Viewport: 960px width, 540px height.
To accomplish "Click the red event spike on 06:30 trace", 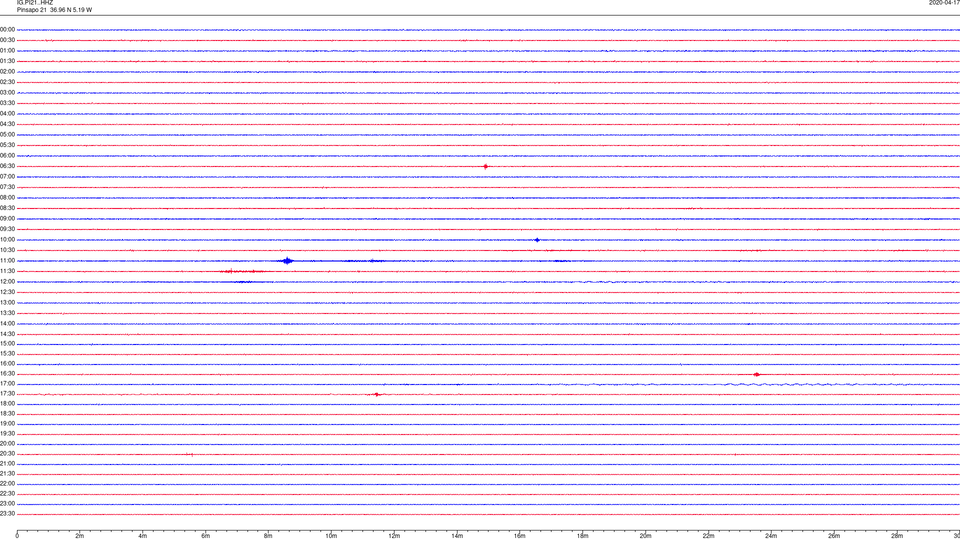I will pyautogui.click(x=486, y=167).
